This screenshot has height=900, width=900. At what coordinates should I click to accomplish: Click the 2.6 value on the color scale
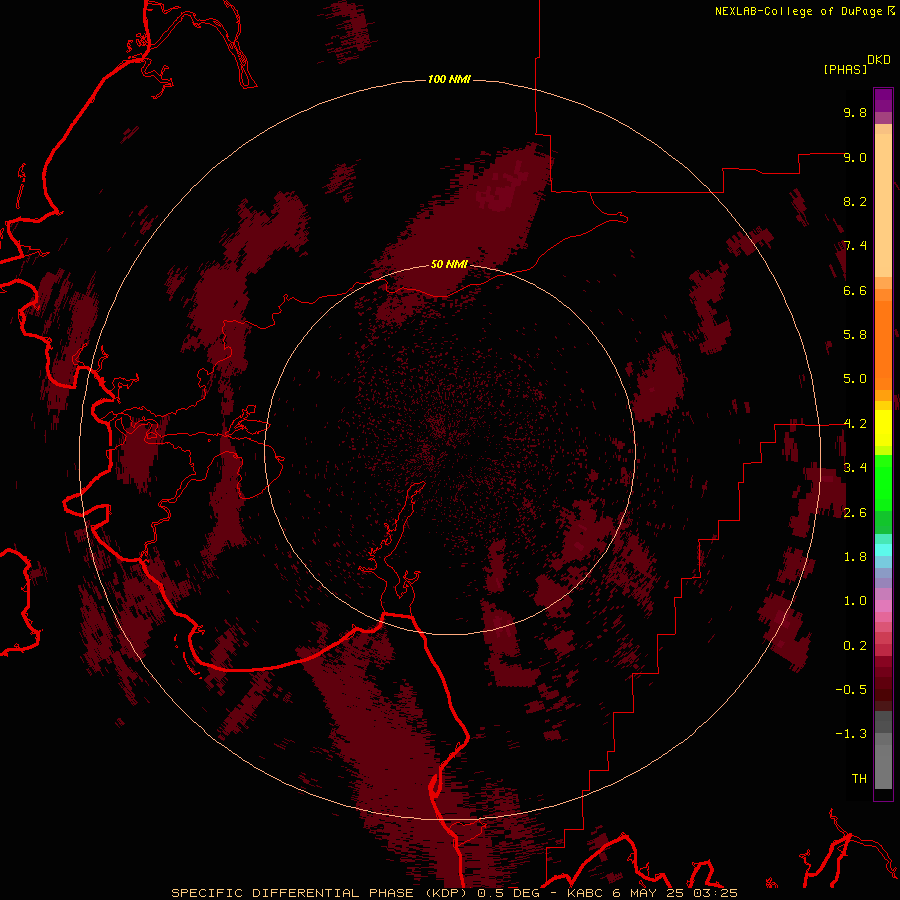[855, 513]
